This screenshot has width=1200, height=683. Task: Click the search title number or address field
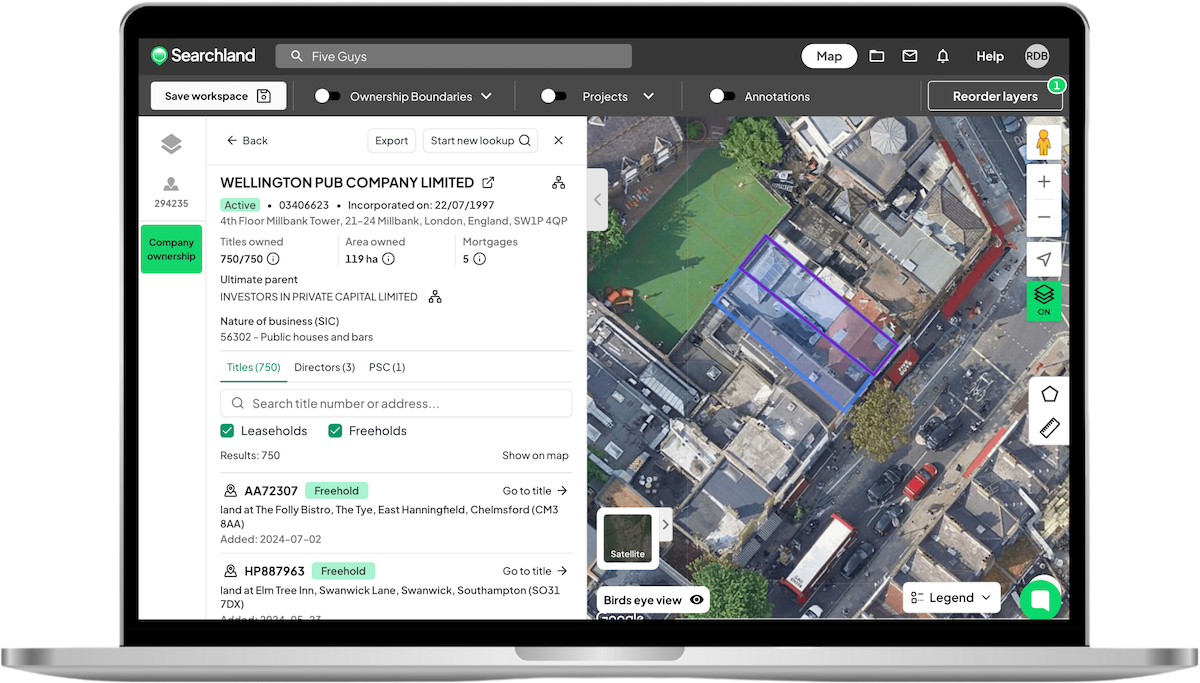(x=396, y=403)
